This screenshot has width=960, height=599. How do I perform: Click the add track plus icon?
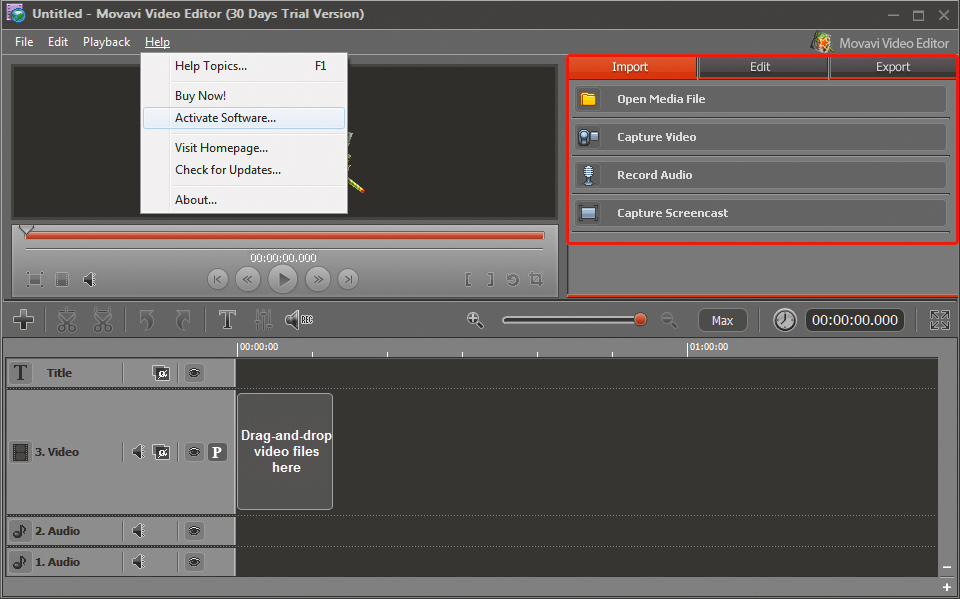[24, 320]
